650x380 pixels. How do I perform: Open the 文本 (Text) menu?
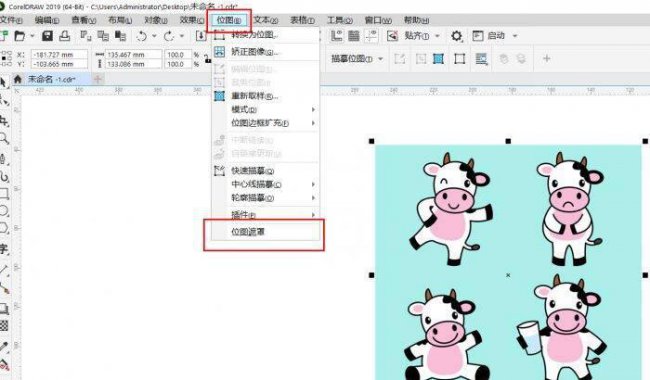point(266,20)
